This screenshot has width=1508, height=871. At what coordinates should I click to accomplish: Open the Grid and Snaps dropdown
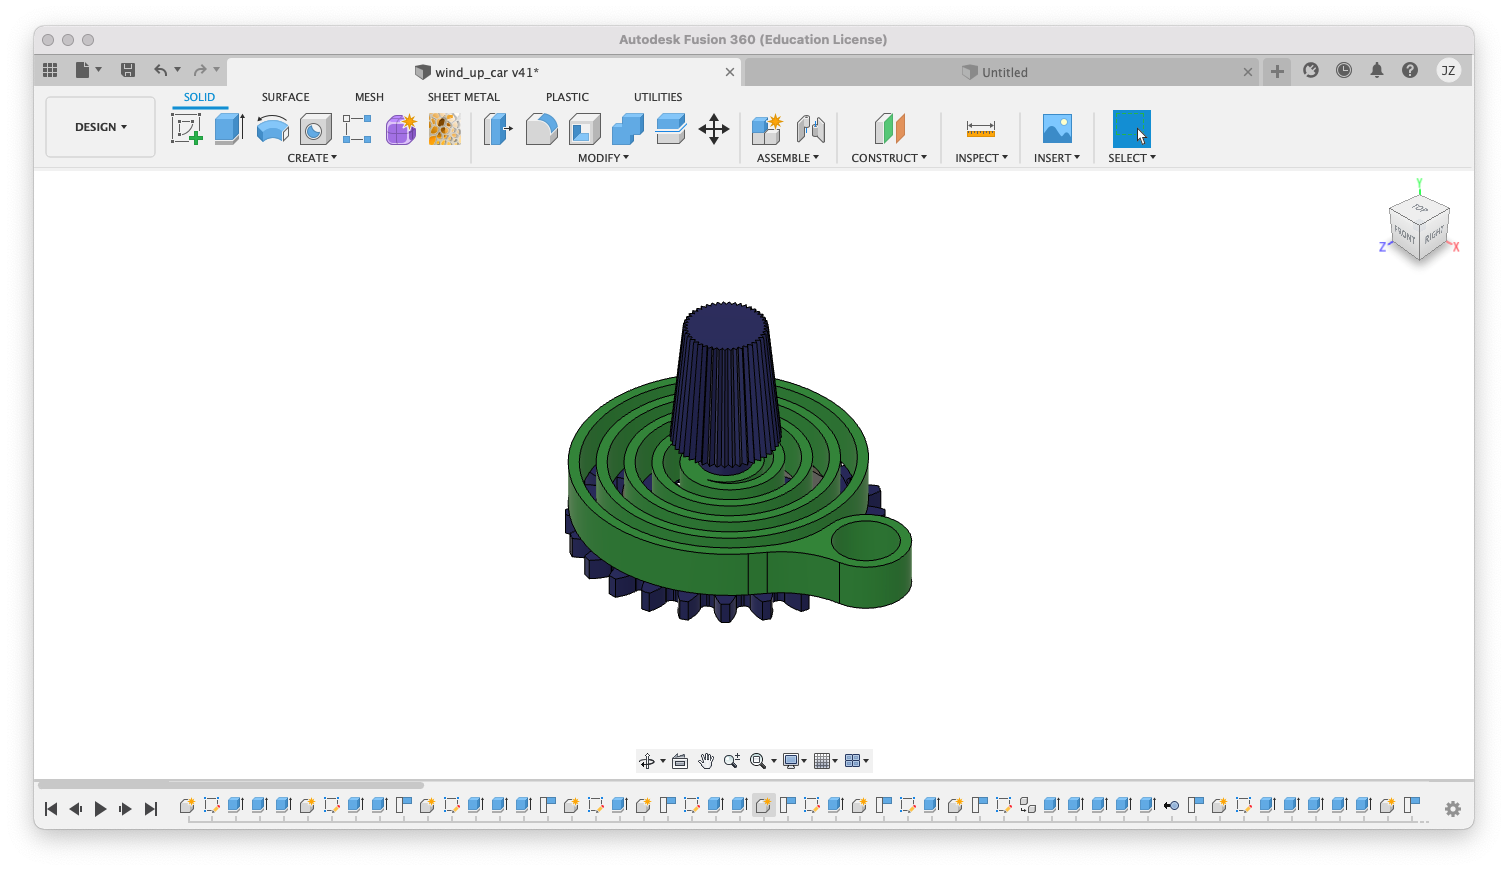pyautogui.click(x=826, y=761)
